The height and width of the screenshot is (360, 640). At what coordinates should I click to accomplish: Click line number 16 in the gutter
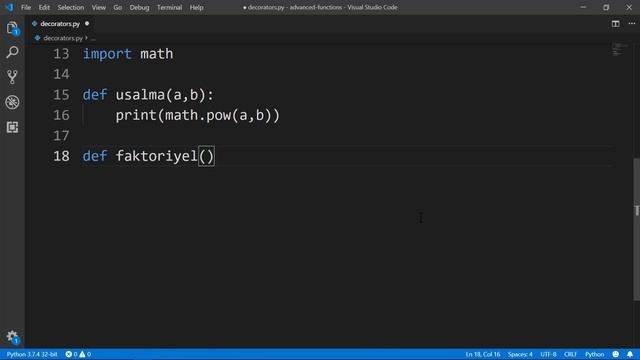pyautogui.click(x=61, y=115)
